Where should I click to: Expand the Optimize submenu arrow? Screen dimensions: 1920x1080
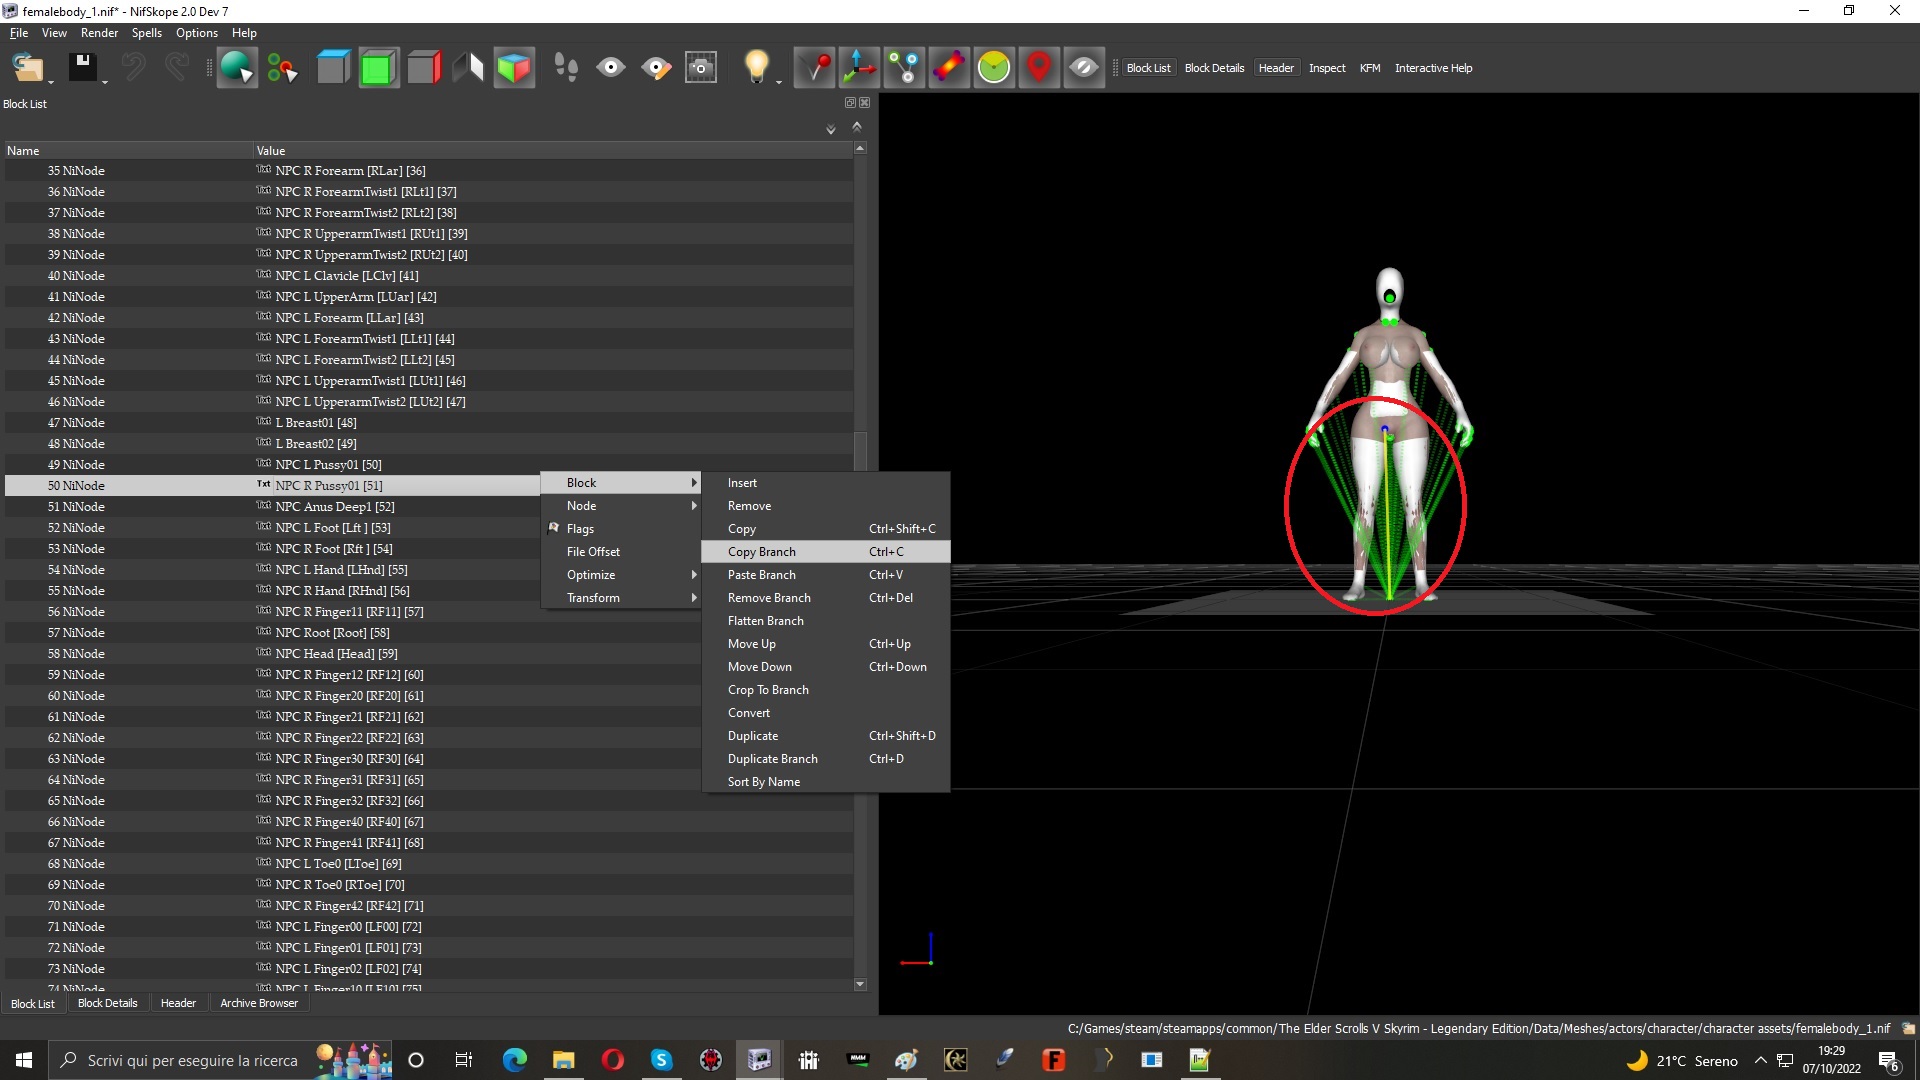(693, 575)
